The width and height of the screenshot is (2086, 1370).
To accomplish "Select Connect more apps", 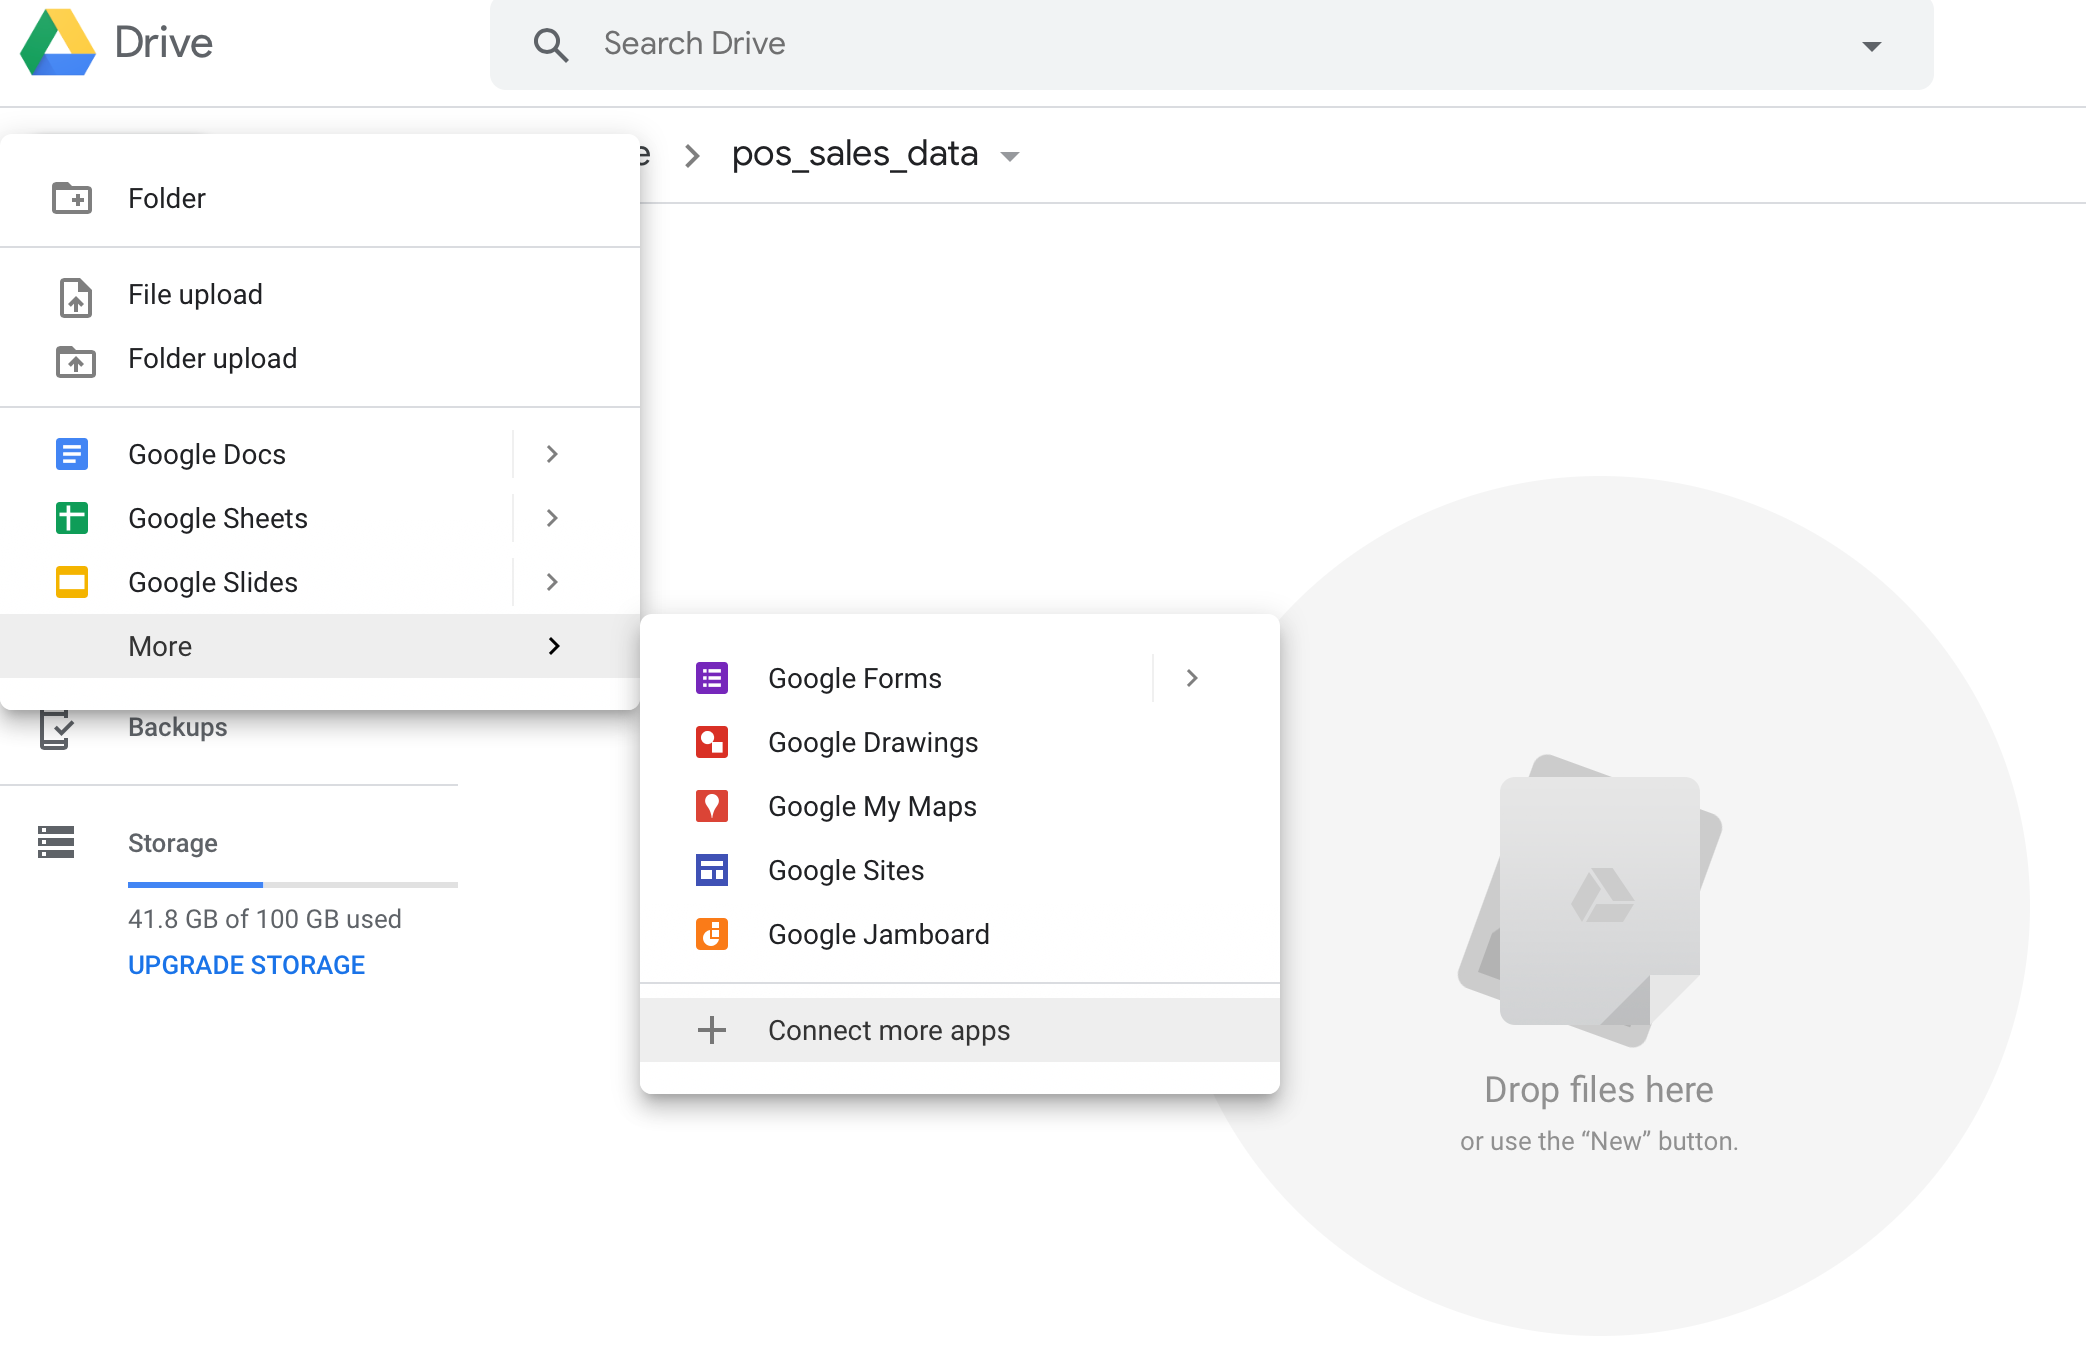I will pos(960,1030).
